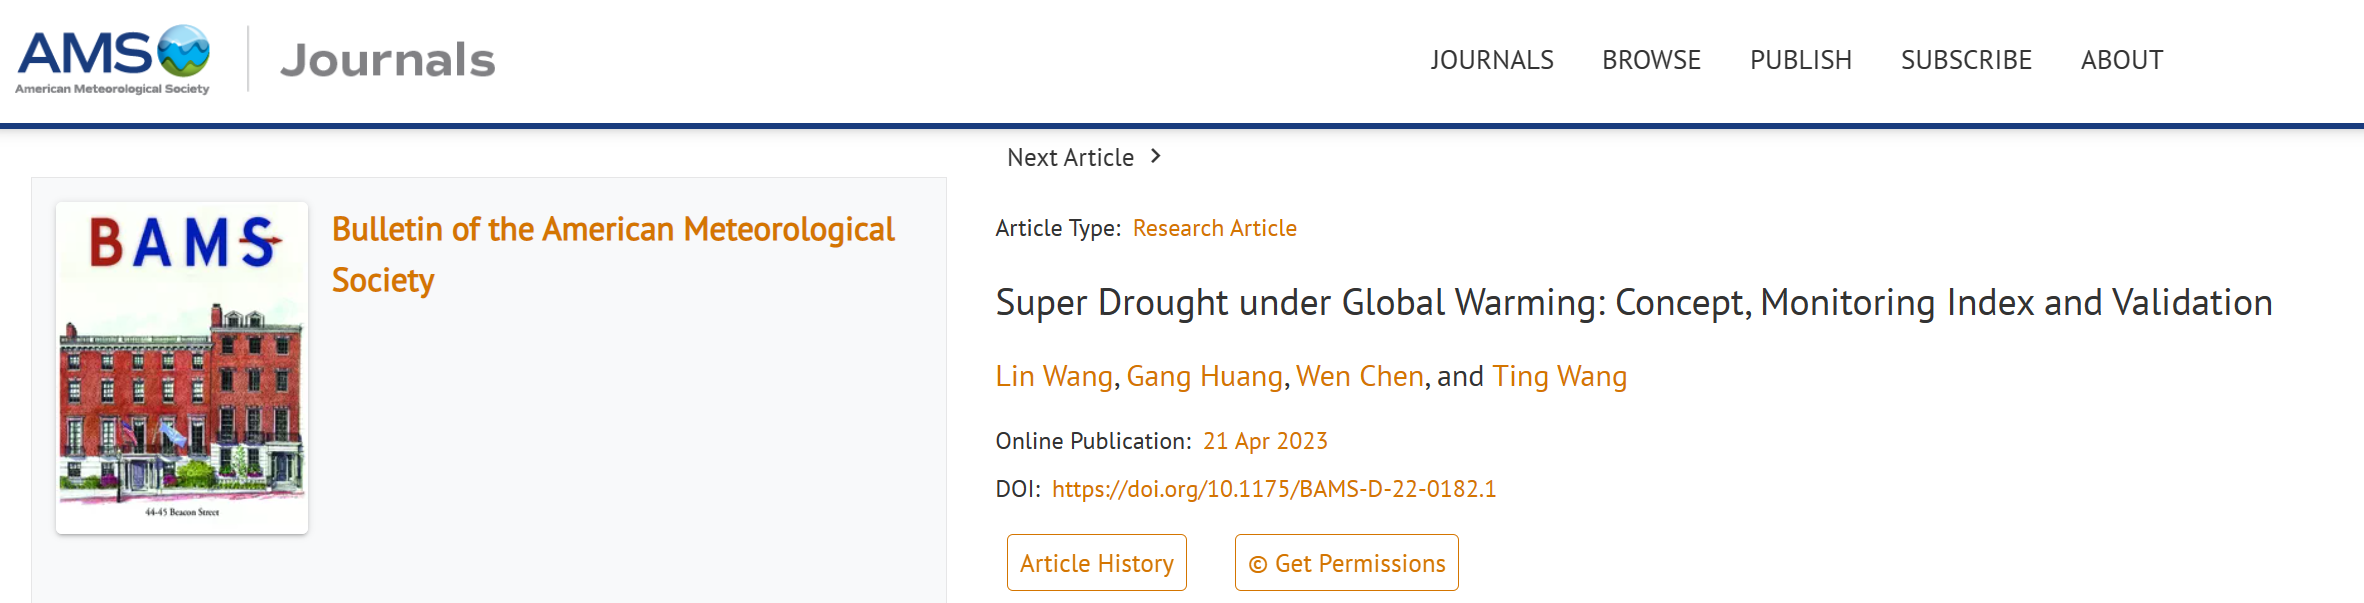The width and height of the screenshot is (2364, 603).
Task: Click the Get Permissions button
Action: pos(1347,563)
